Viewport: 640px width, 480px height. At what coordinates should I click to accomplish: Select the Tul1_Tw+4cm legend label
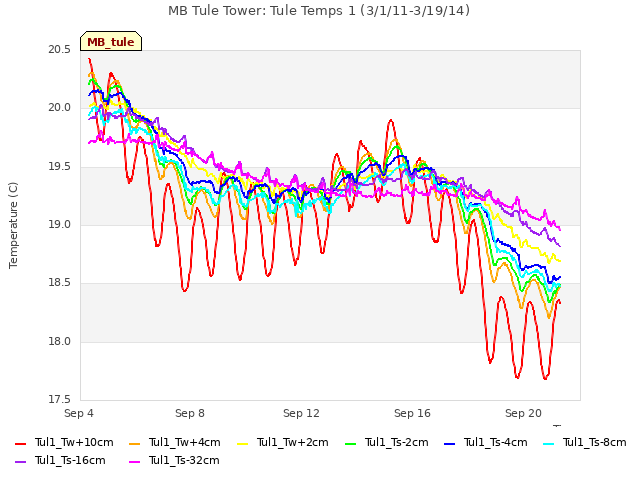click(184, 442)
